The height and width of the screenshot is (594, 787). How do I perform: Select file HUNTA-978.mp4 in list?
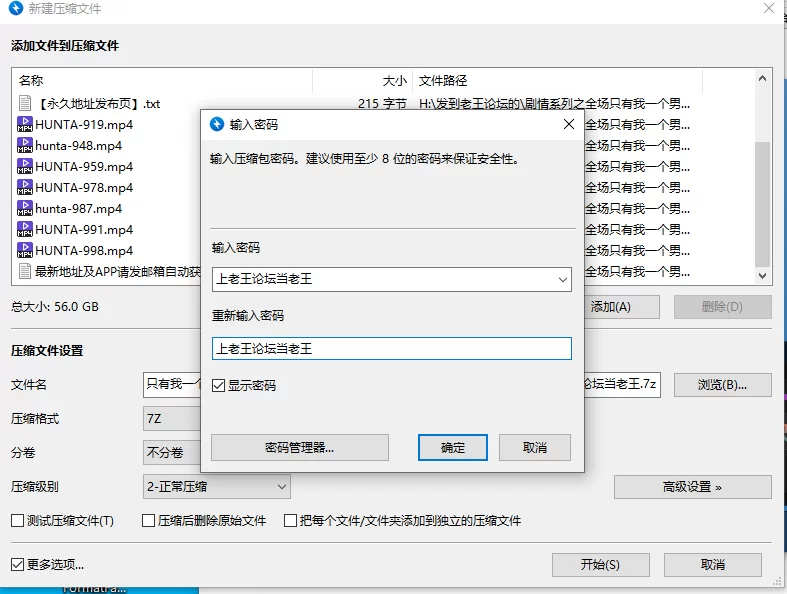point(84,188)
